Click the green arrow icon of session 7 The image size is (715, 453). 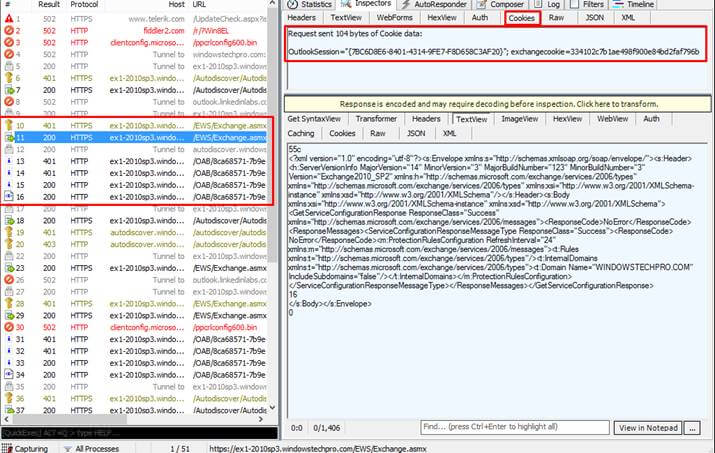pyautogui.click(x=9, y=90)
